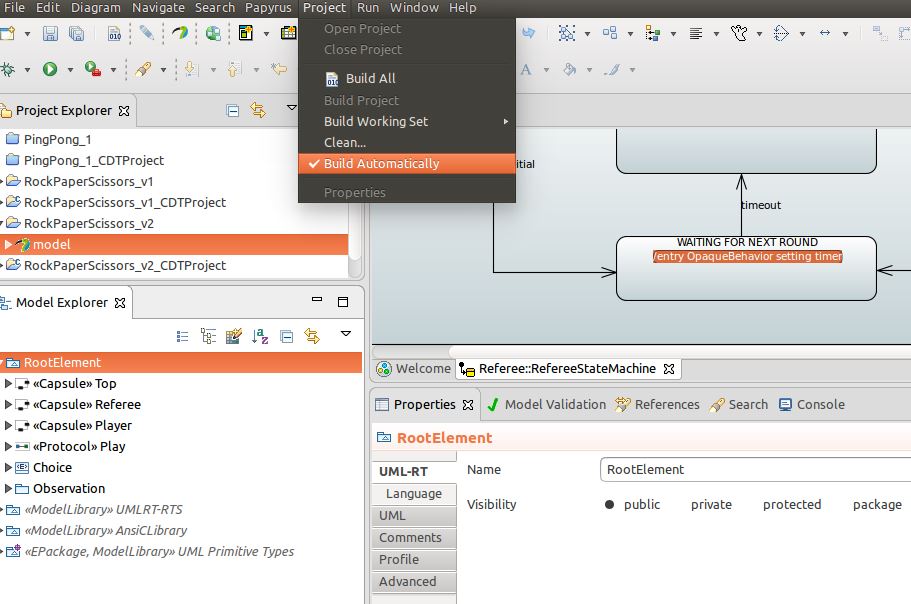Click the Save All toolbar icon
This screenshot has width=911, height=604.
[x=76, y=33]
